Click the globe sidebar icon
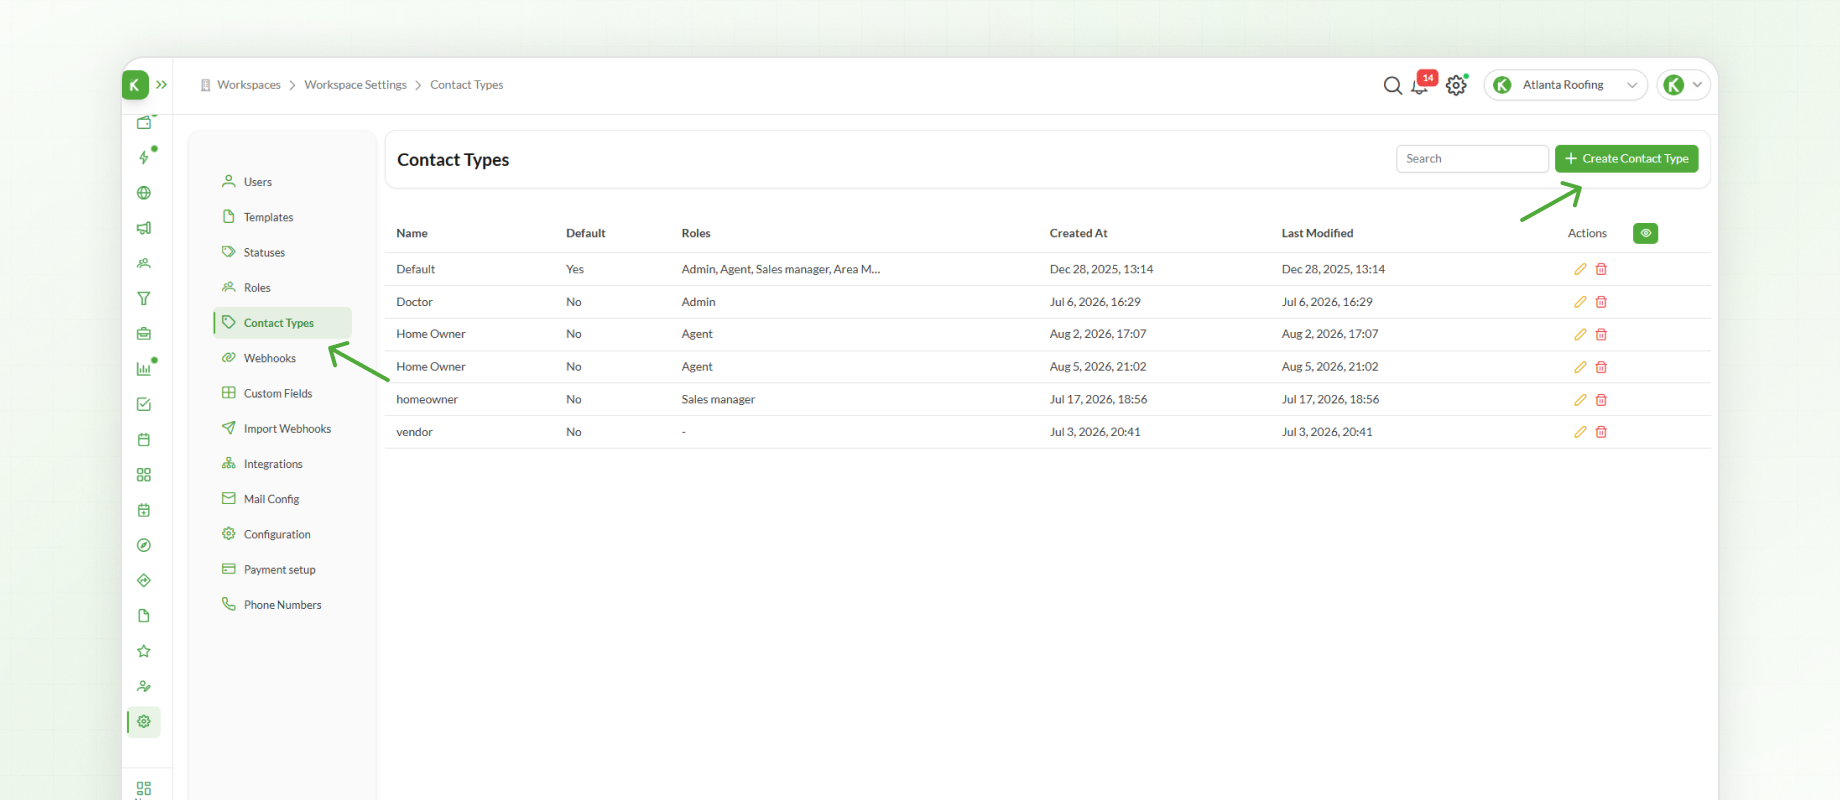Screen dimensions: 1840x800 144,193
